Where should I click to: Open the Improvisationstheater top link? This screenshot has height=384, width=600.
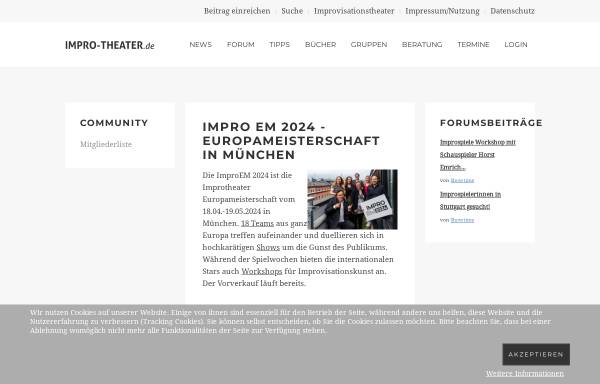tap(354, 11)
